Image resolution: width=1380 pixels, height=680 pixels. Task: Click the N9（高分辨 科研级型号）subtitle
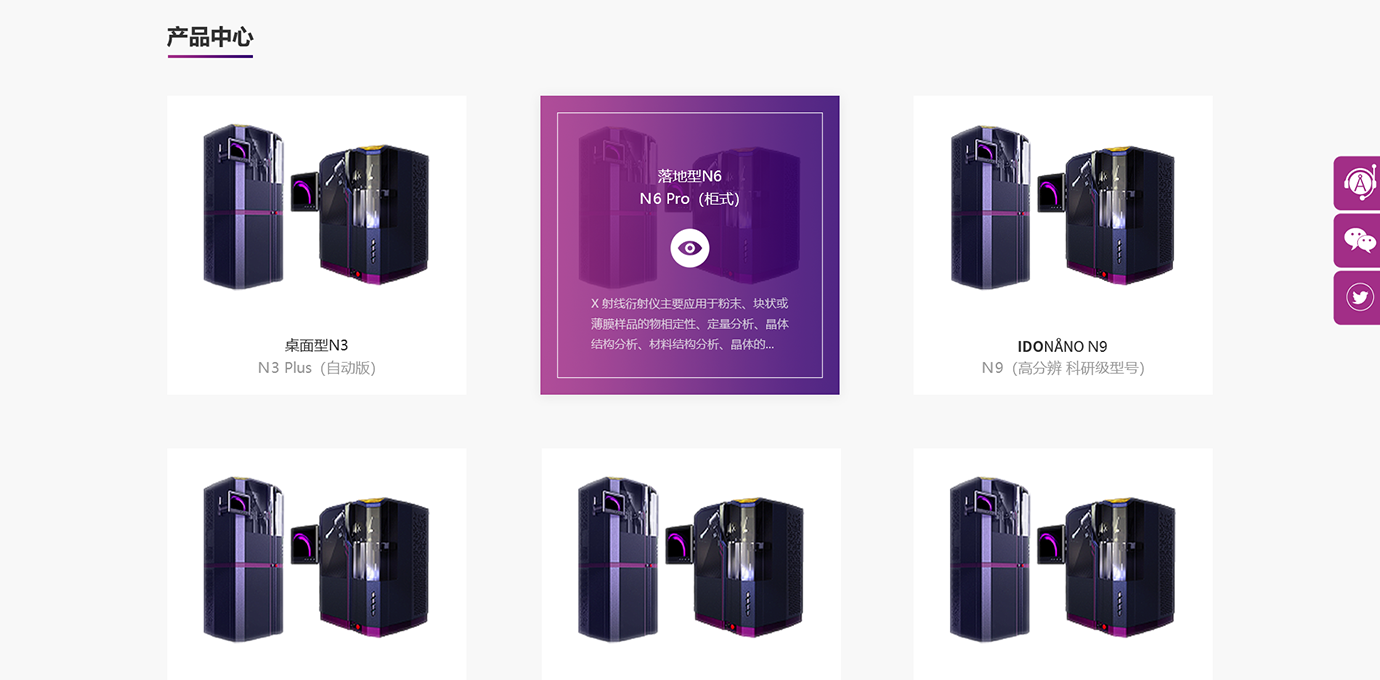coord(1062,368)
